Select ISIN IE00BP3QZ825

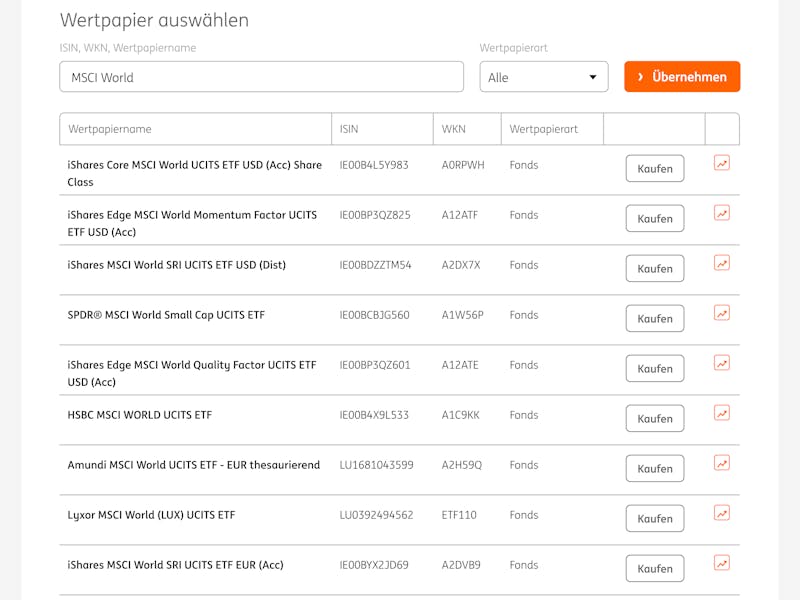[x=375, y=215]
